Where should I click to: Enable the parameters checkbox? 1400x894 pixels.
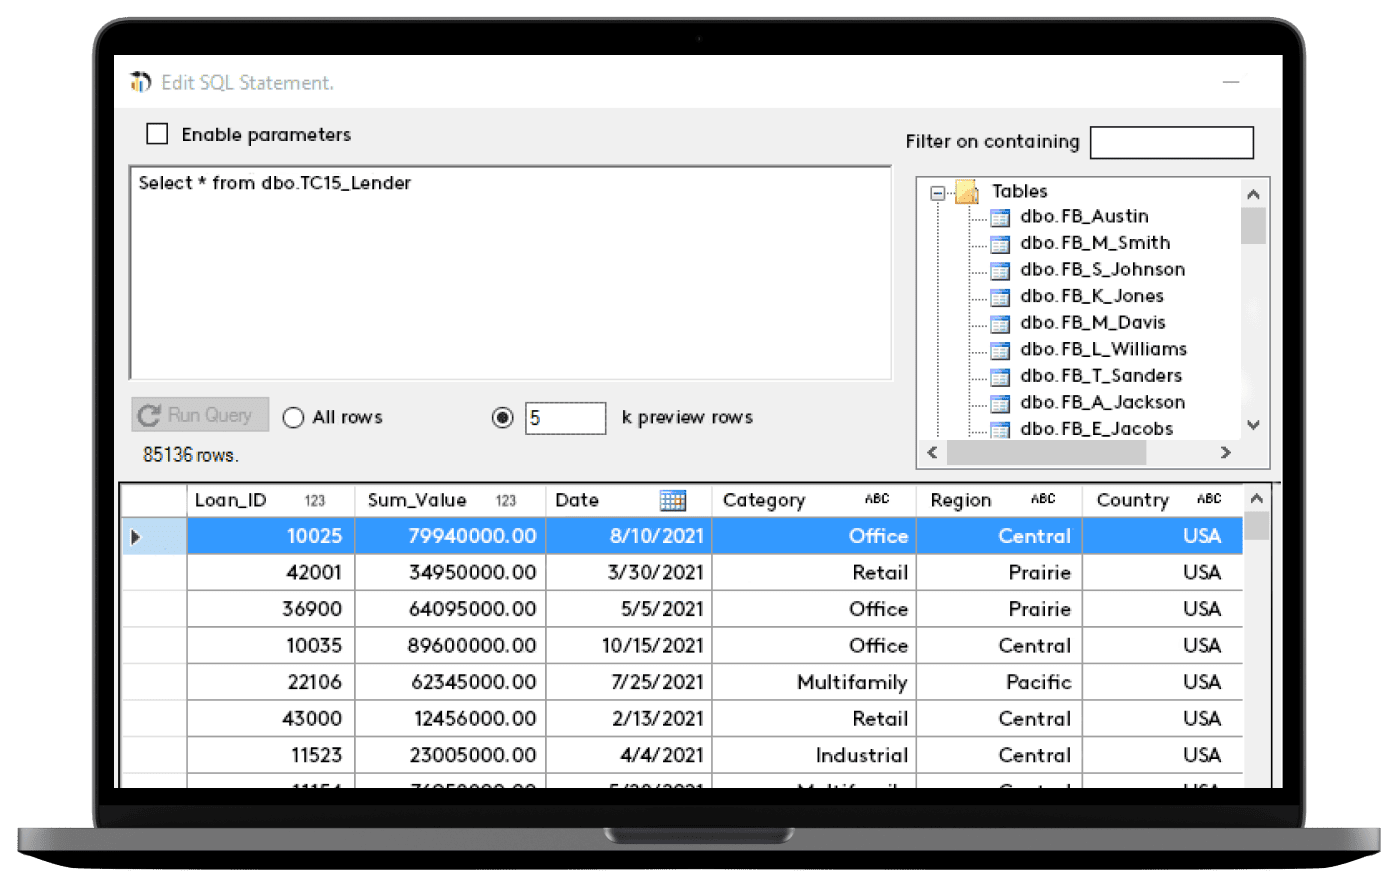(x=157, y=134)
